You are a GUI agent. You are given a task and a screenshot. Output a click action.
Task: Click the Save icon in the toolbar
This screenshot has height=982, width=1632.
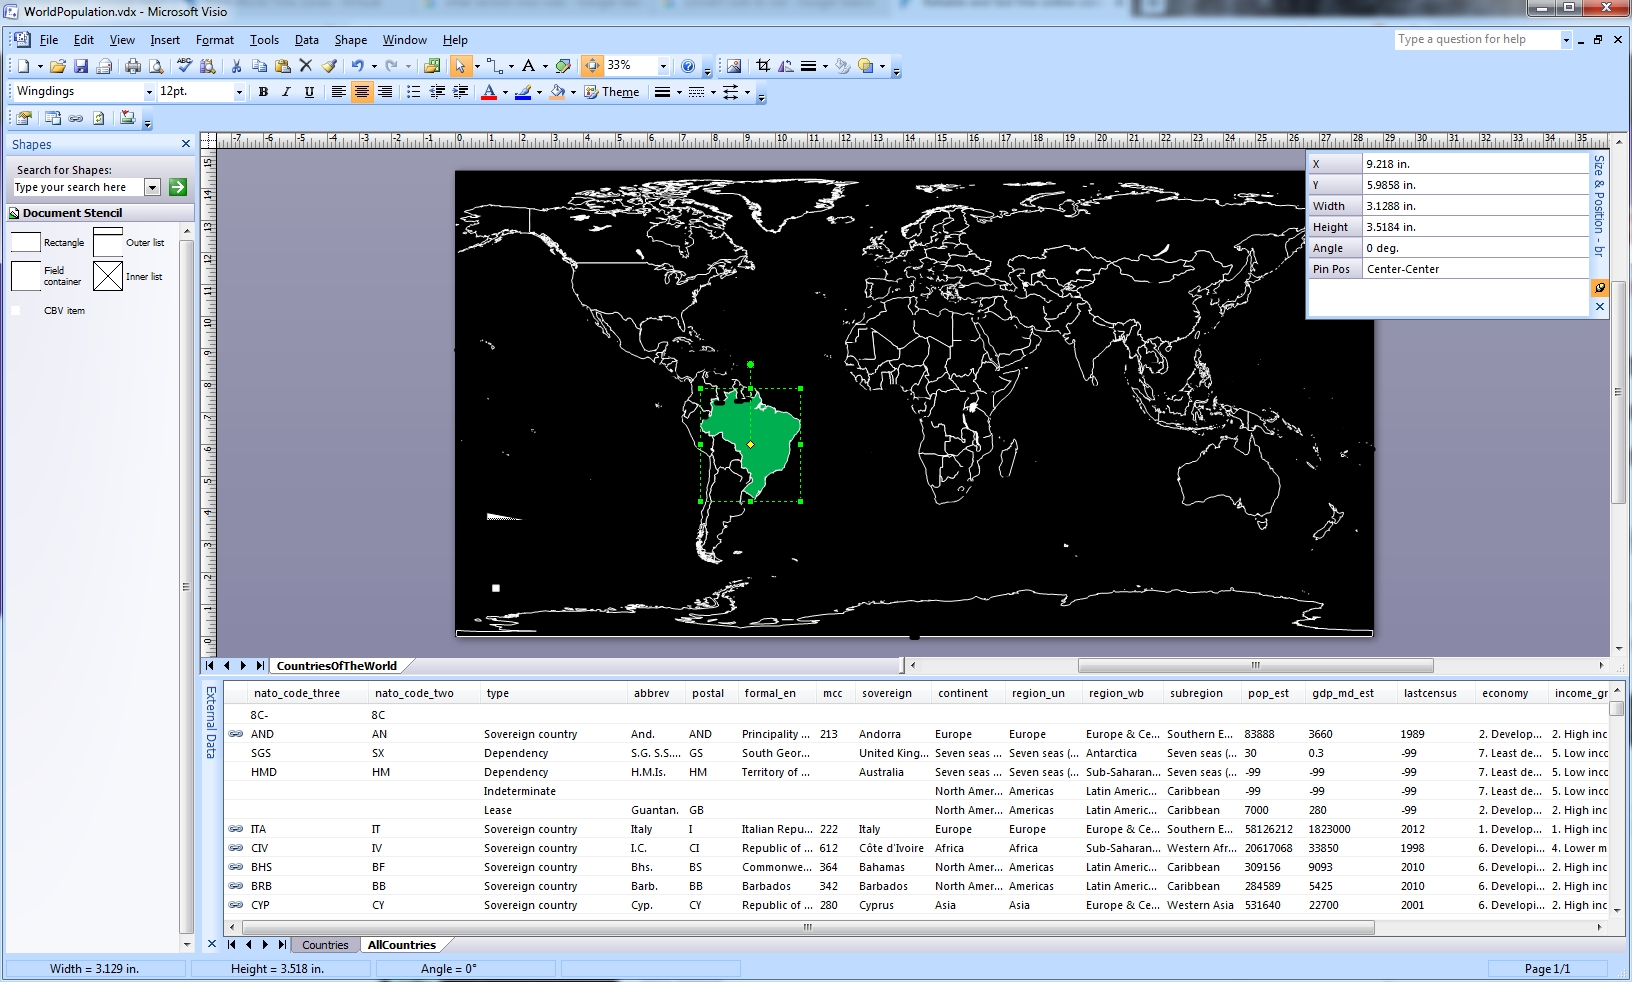click(x=81, y=66)
